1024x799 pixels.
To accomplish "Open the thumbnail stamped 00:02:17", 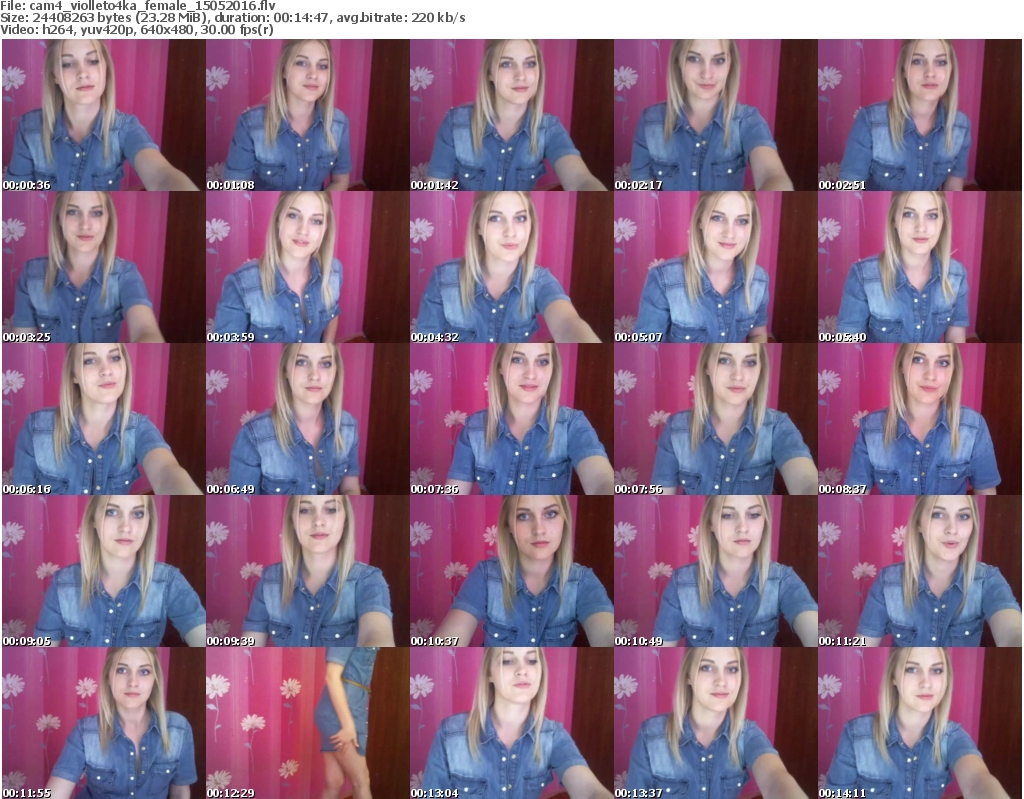I will click(x=715, y=115).
